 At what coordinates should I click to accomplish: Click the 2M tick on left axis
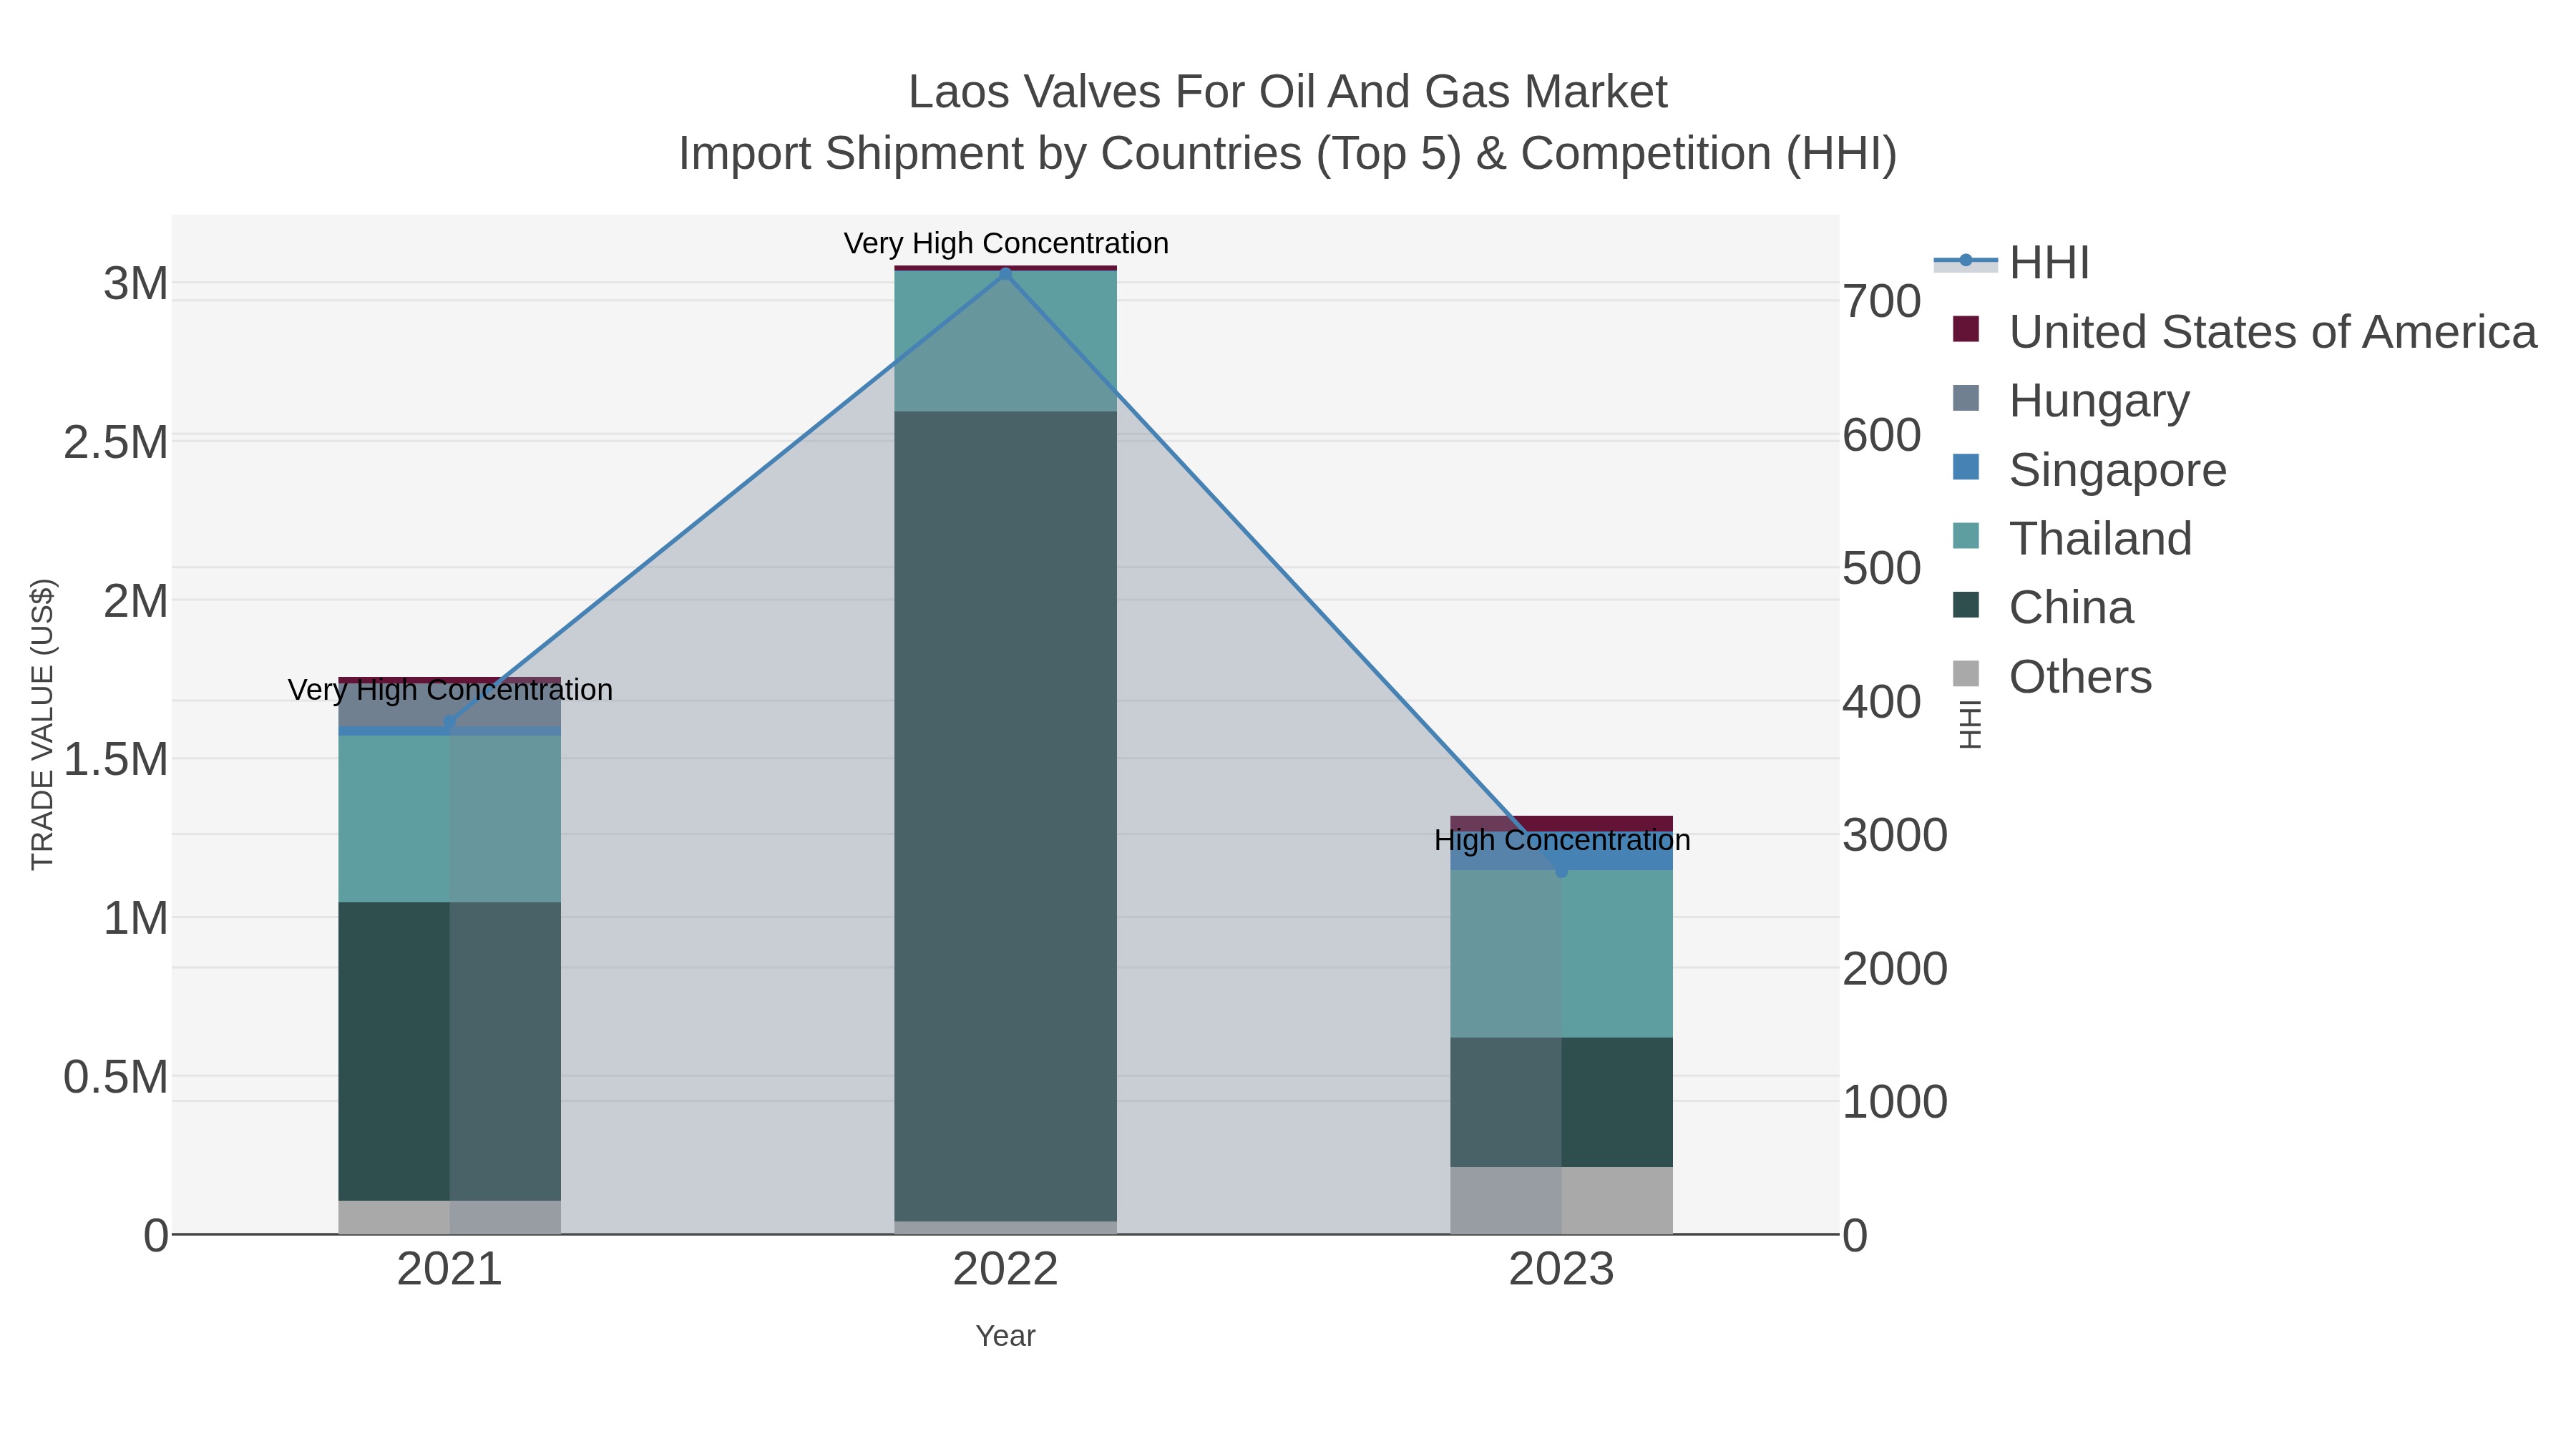pos(136,601)
